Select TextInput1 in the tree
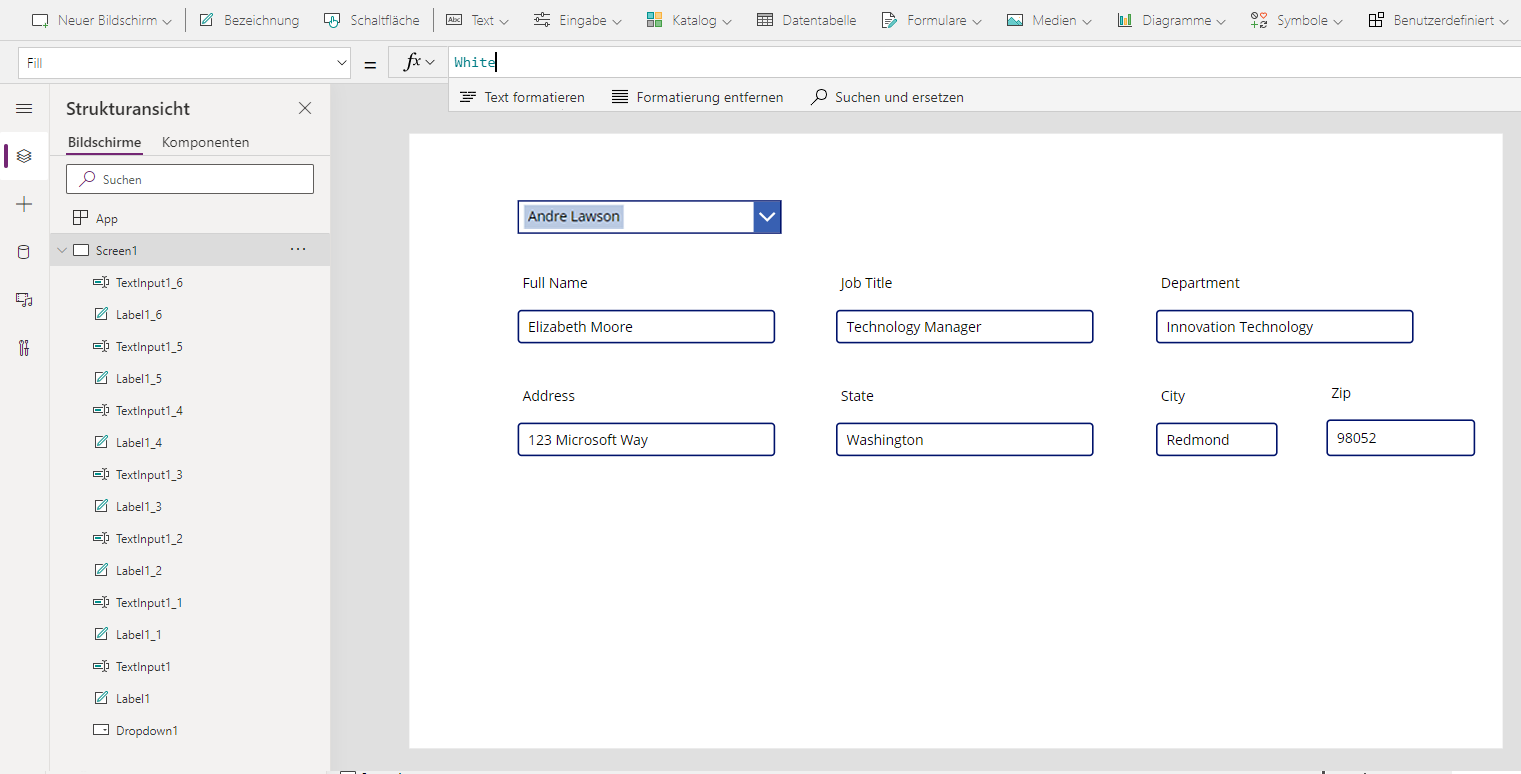1521x774 pixels. click(143, 666)
